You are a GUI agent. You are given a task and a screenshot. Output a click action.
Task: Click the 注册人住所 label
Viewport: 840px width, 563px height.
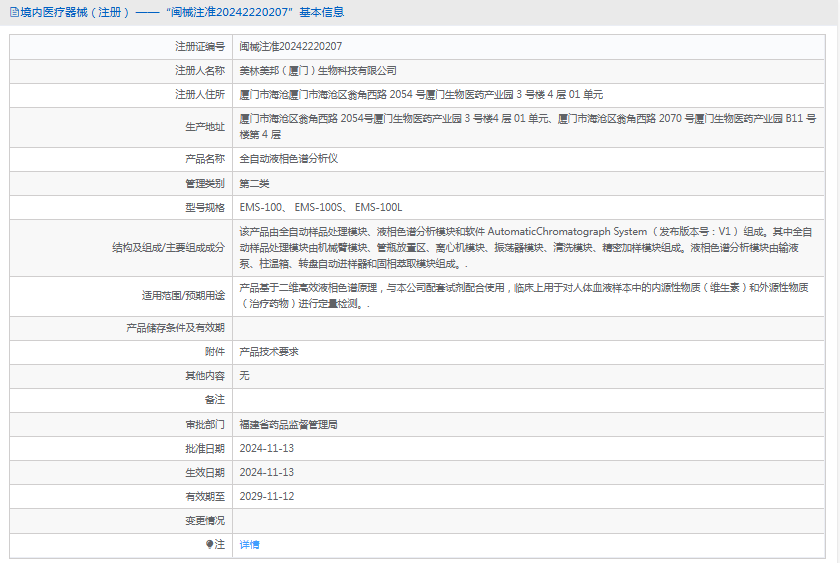tap(200, 95)
